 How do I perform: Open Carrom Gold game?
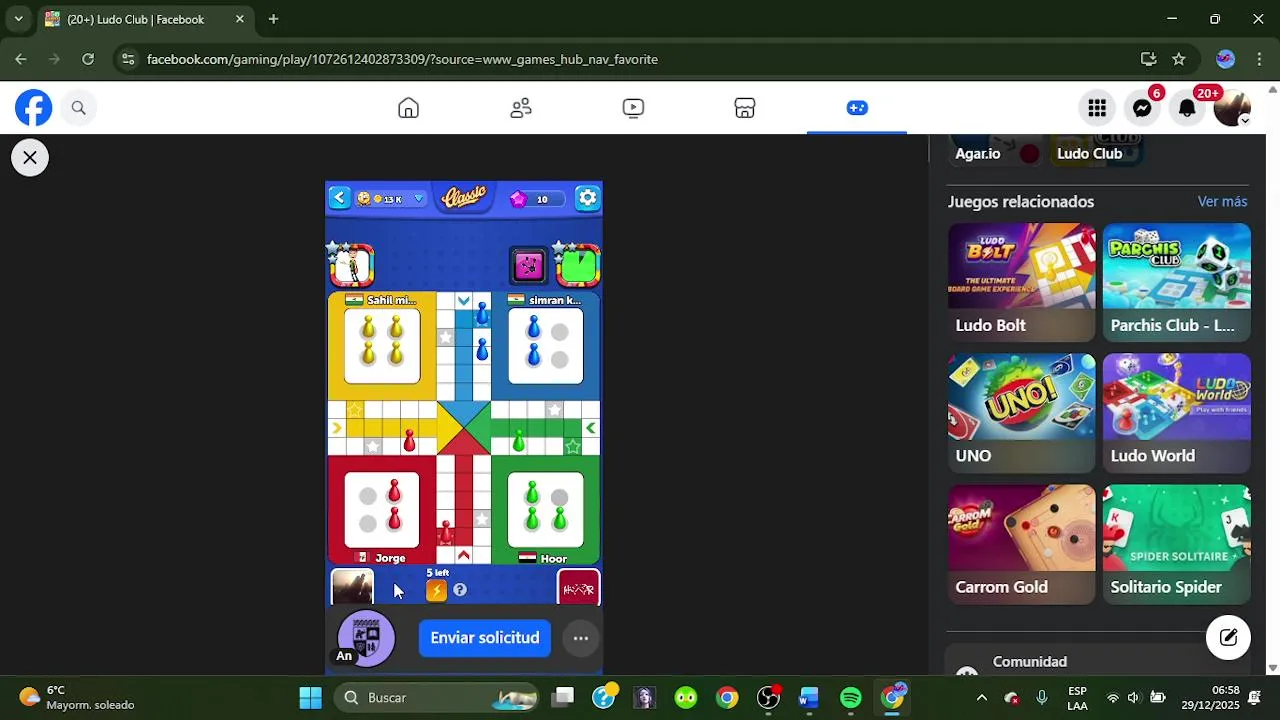[1022, 545]
